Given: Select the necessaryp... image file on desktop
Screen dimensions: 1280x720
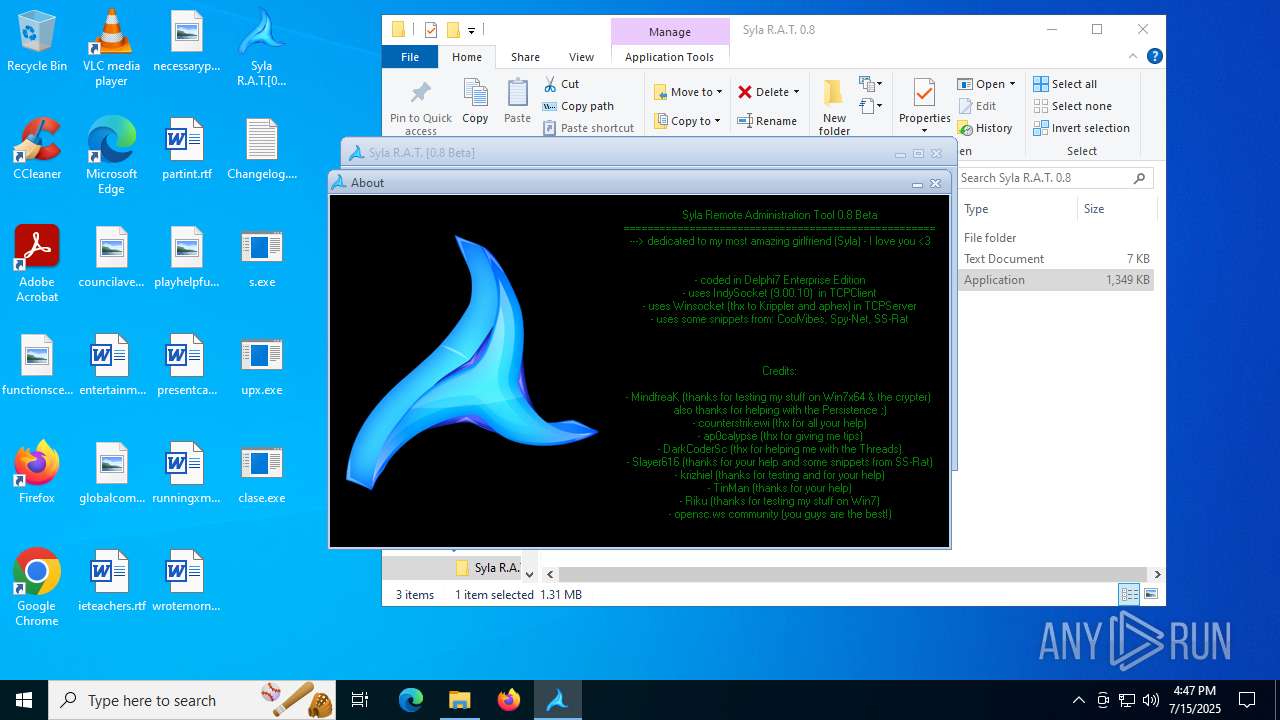Looking at the screenshot, I should pos(186,42).
